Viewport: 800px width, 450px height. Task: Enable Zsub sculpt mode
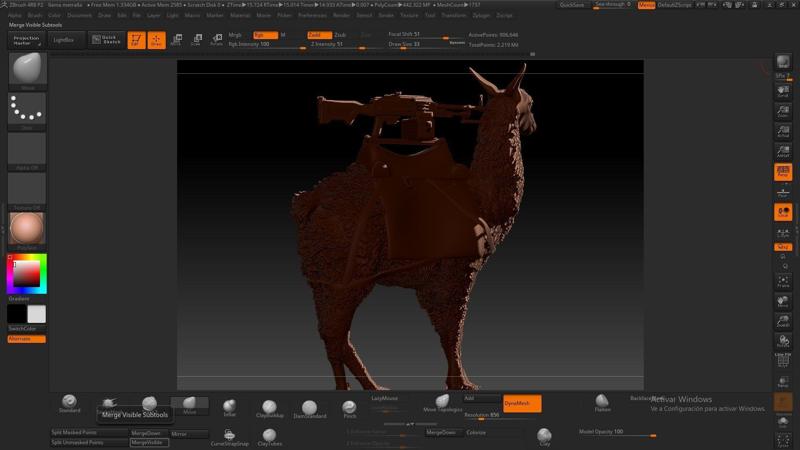click(340, 35)
